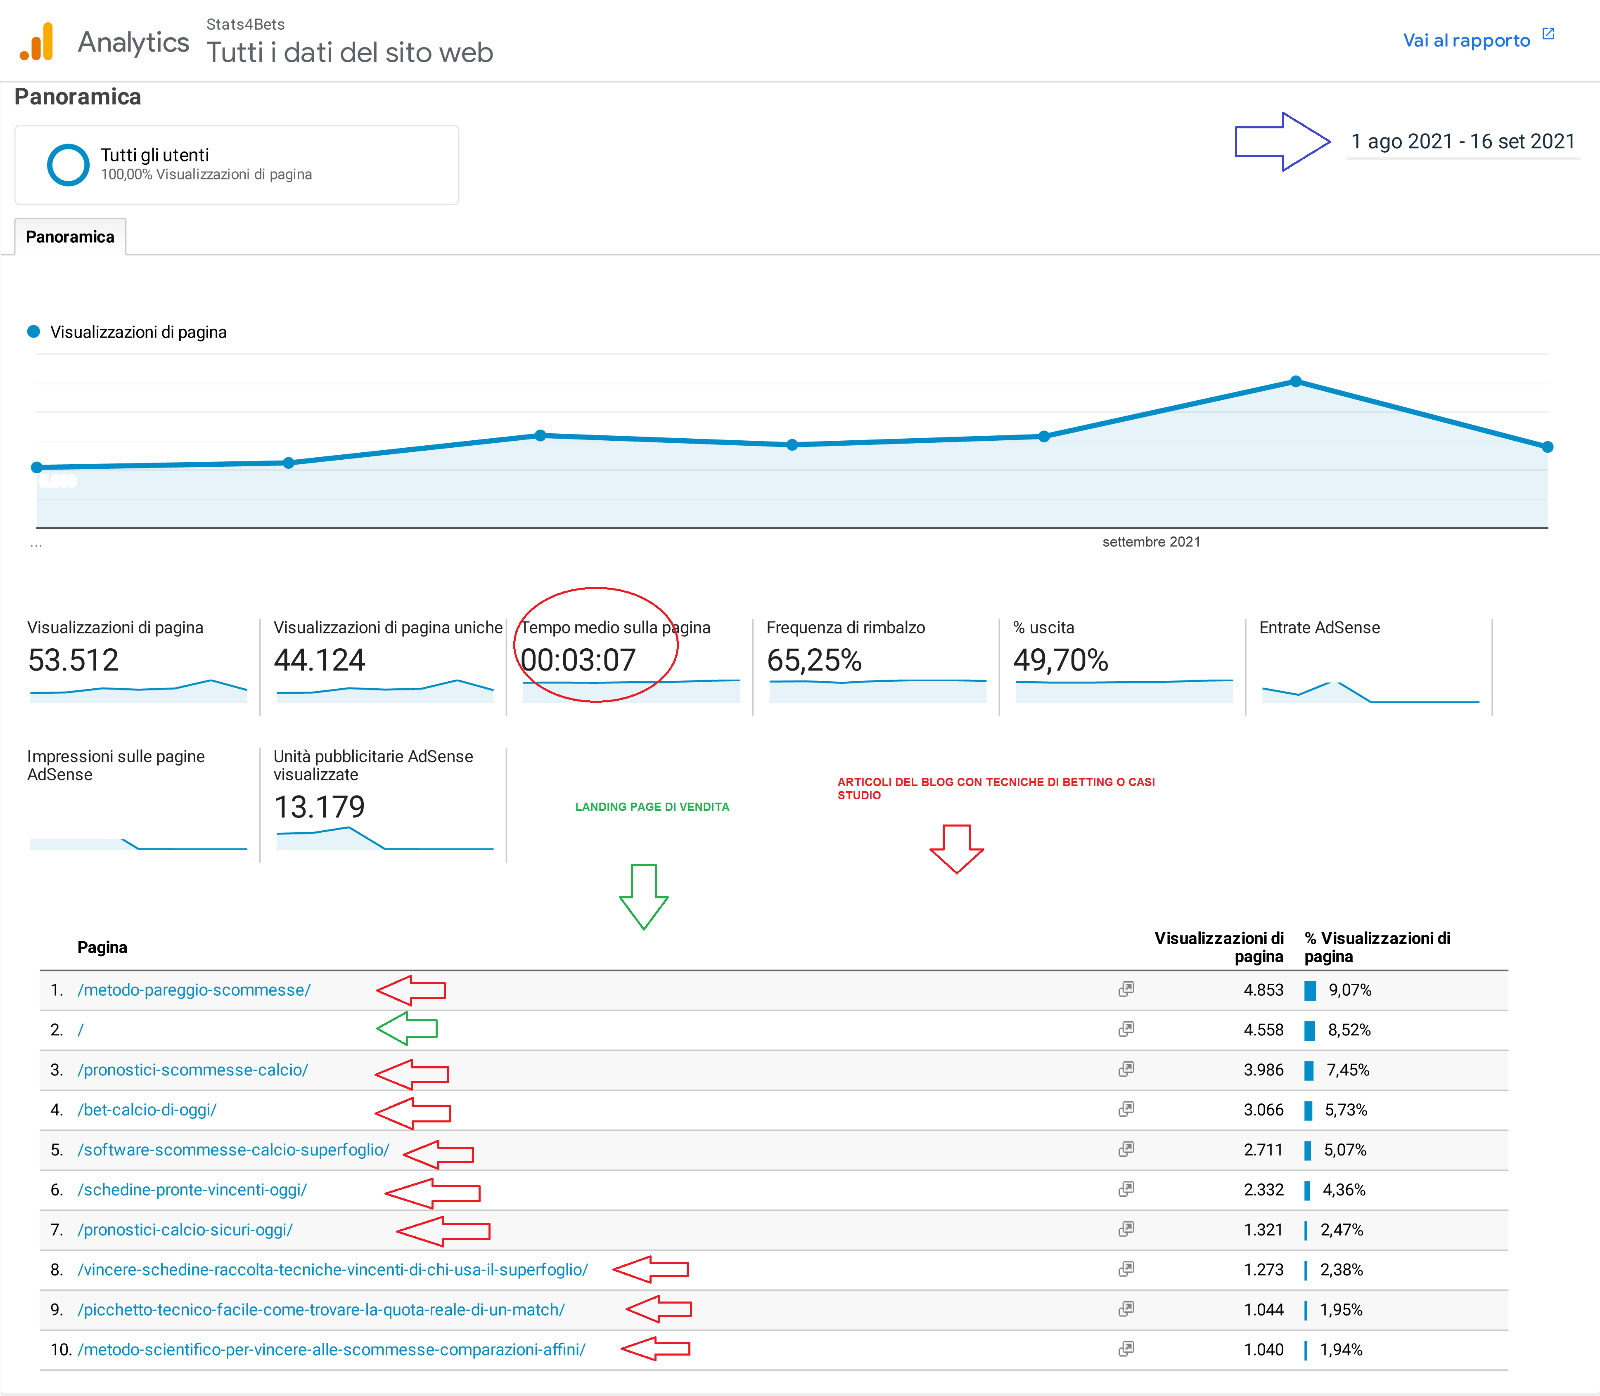
Task: Open external link icon beside Vai al rapporto
Action: pyautogui.click(x=1548, y=34)
